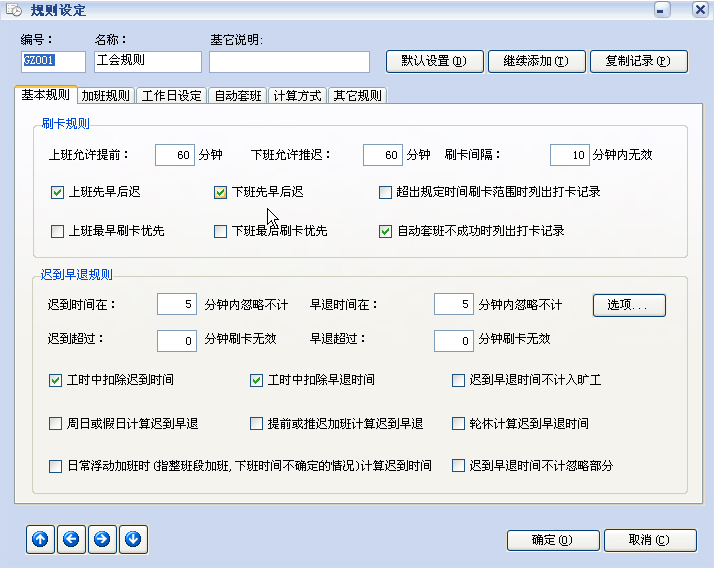Open the 自动套班 tab
This screenshot has height=568, width=714.
coord(237,96)
